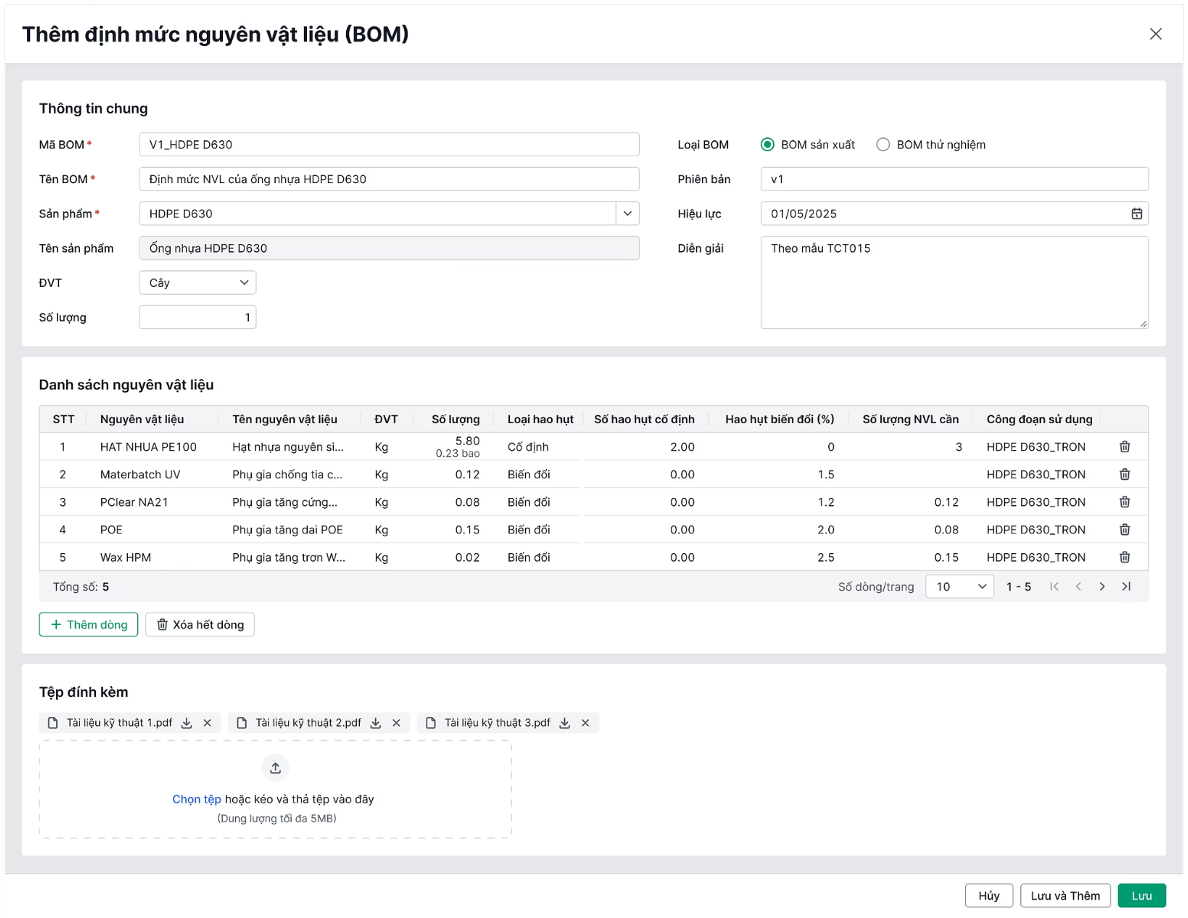Remove attachment Tài liệu kỹ thuật 2.pdf

[396, 723]
